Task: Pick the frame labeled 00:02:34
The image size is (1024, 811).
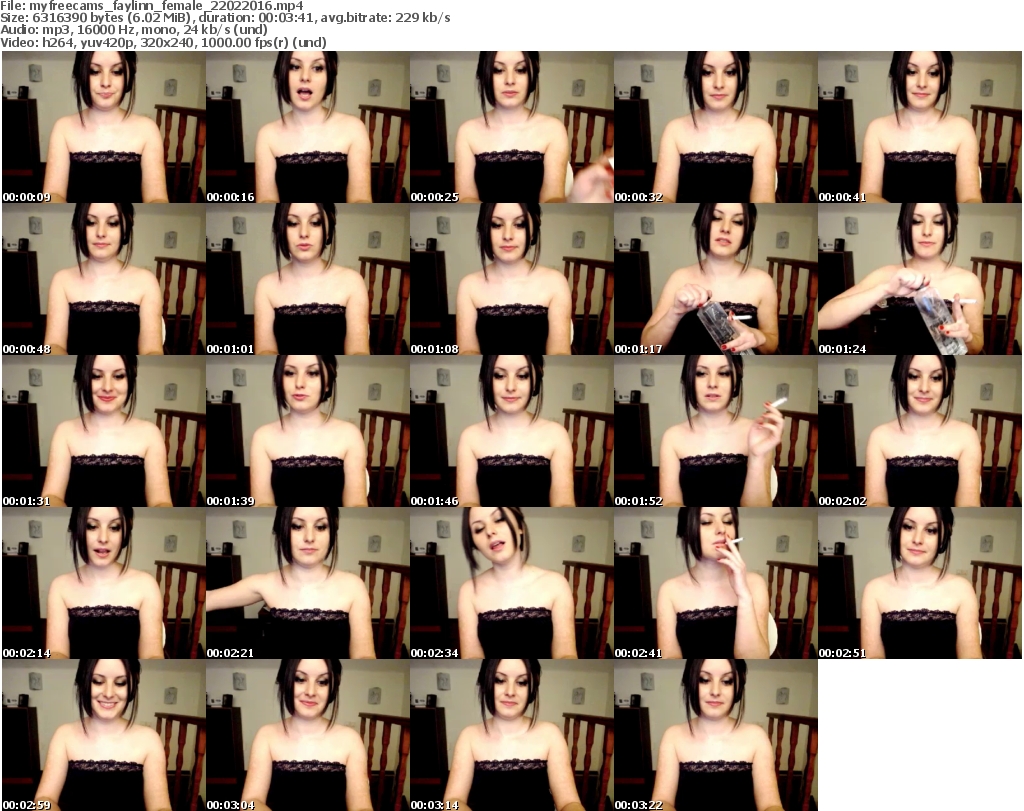Action: (x=512, y=583)
